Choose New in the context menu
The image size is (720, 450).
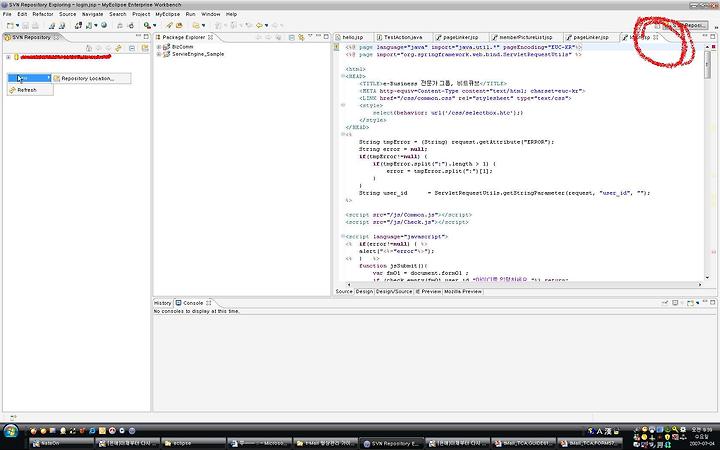pos(29,79)
